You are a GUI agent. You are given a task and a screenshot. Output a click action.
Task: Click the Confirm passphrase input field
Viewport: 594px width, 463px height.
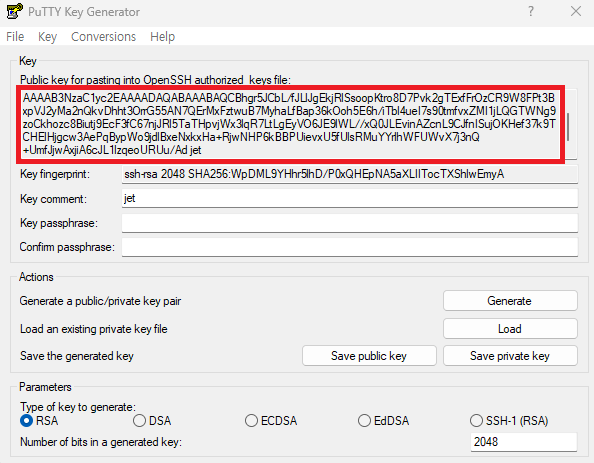[x=350, y=247]
